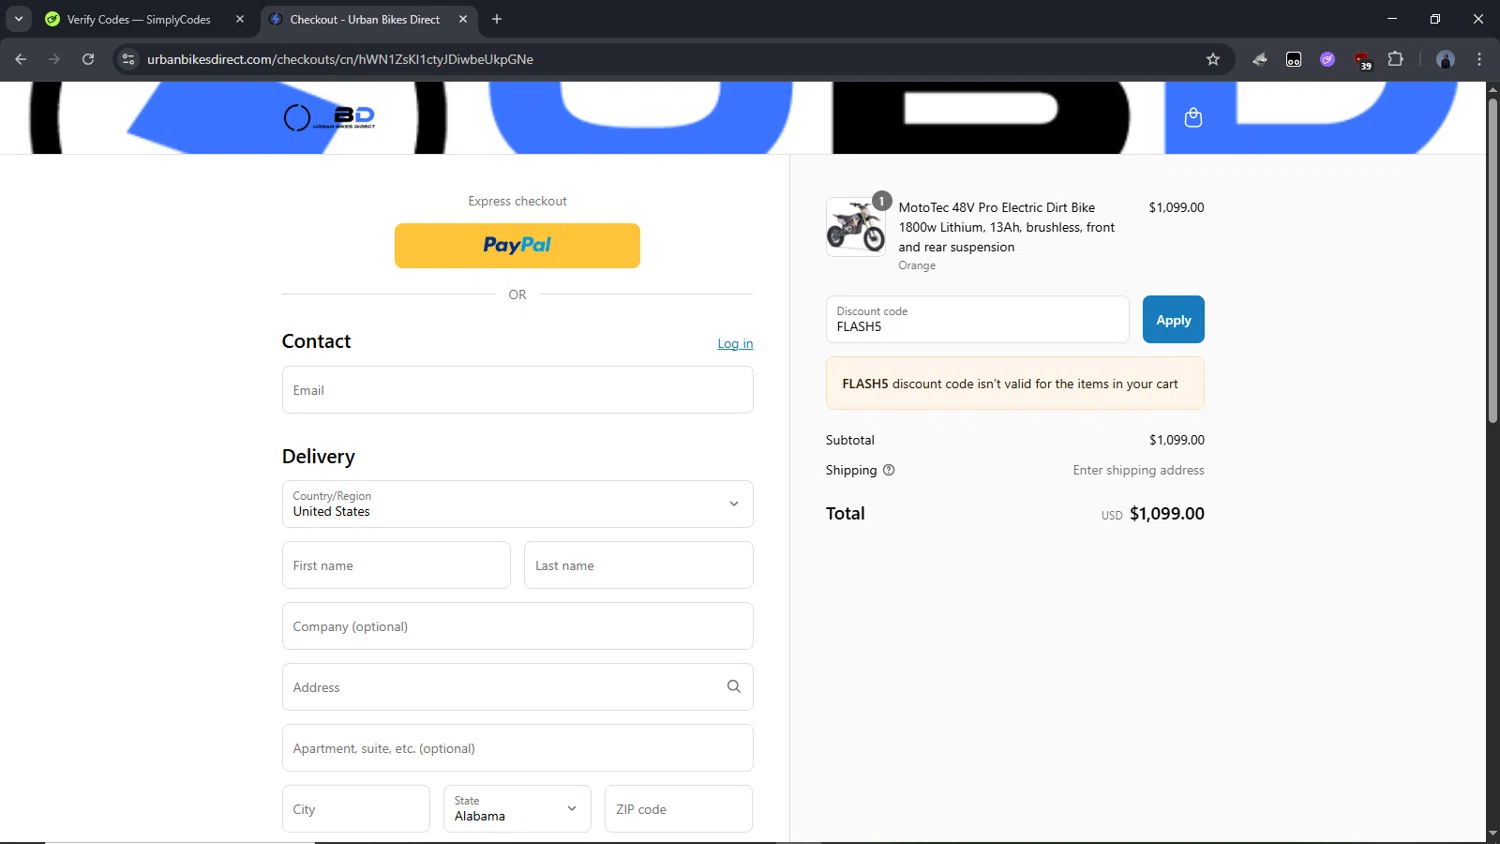Go back to the previous page

[21, 59]
